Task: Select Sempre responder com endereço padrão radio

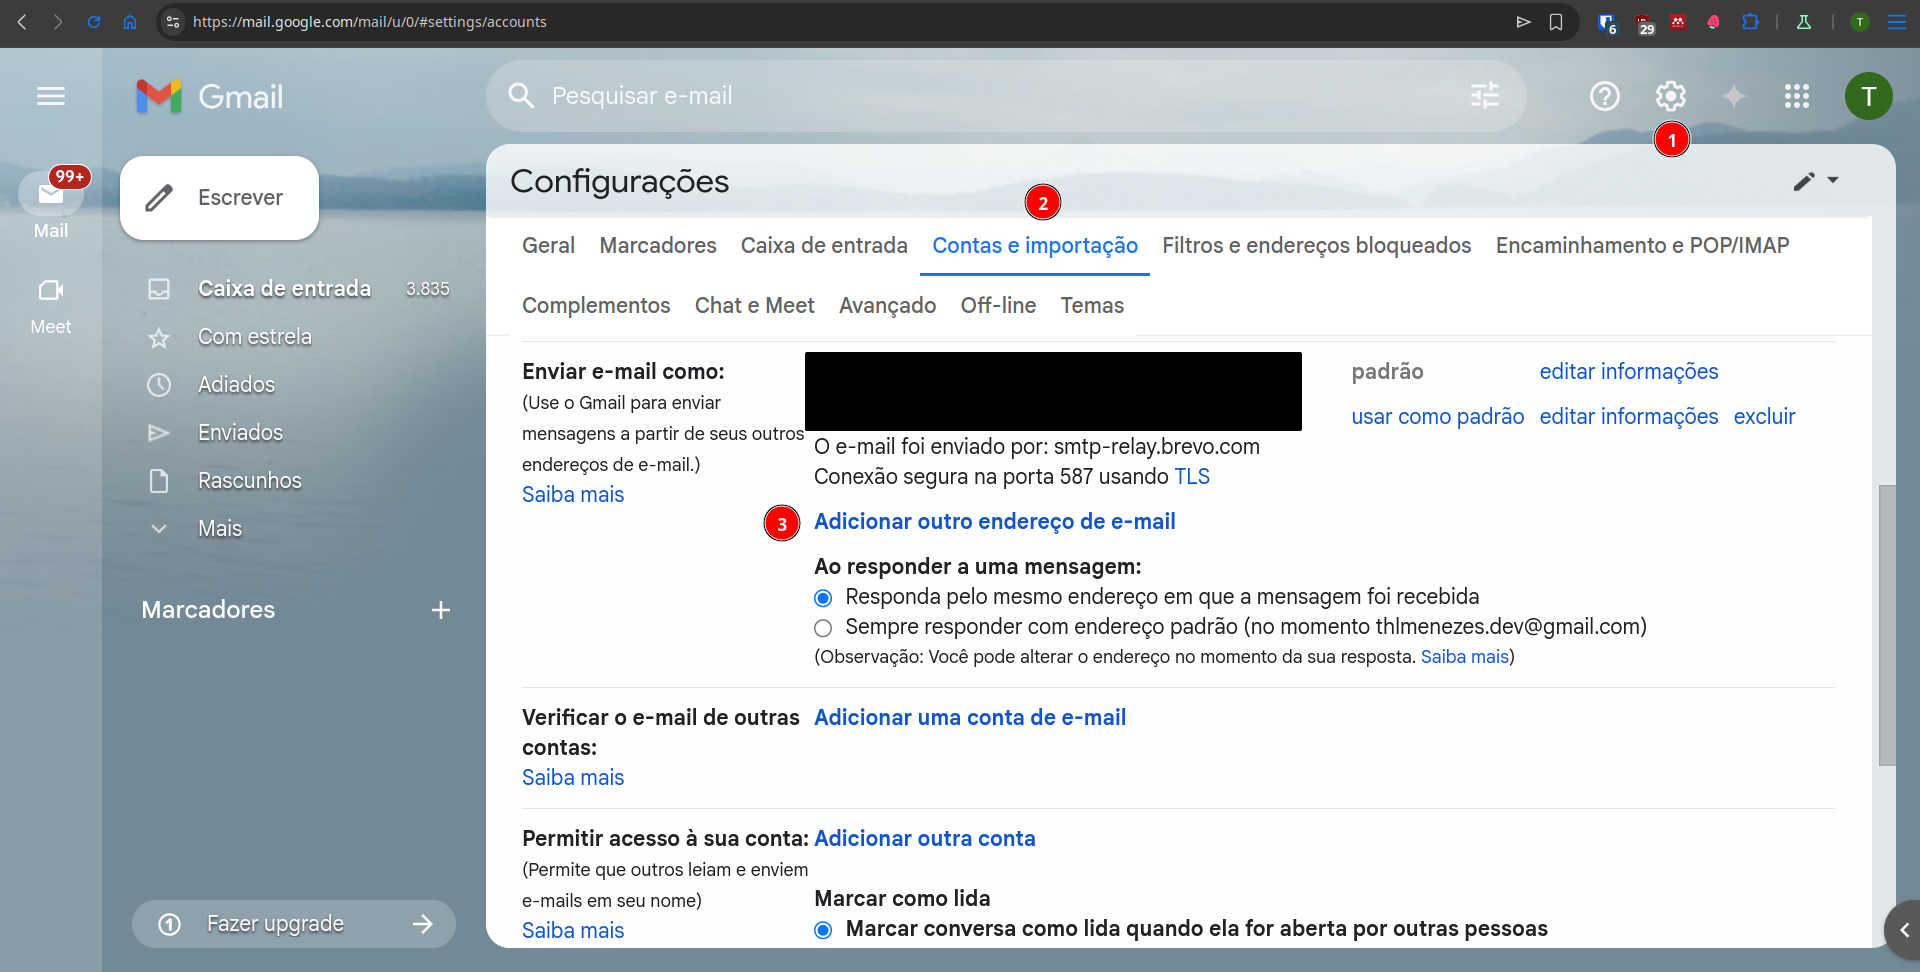Action: (823, 628)
